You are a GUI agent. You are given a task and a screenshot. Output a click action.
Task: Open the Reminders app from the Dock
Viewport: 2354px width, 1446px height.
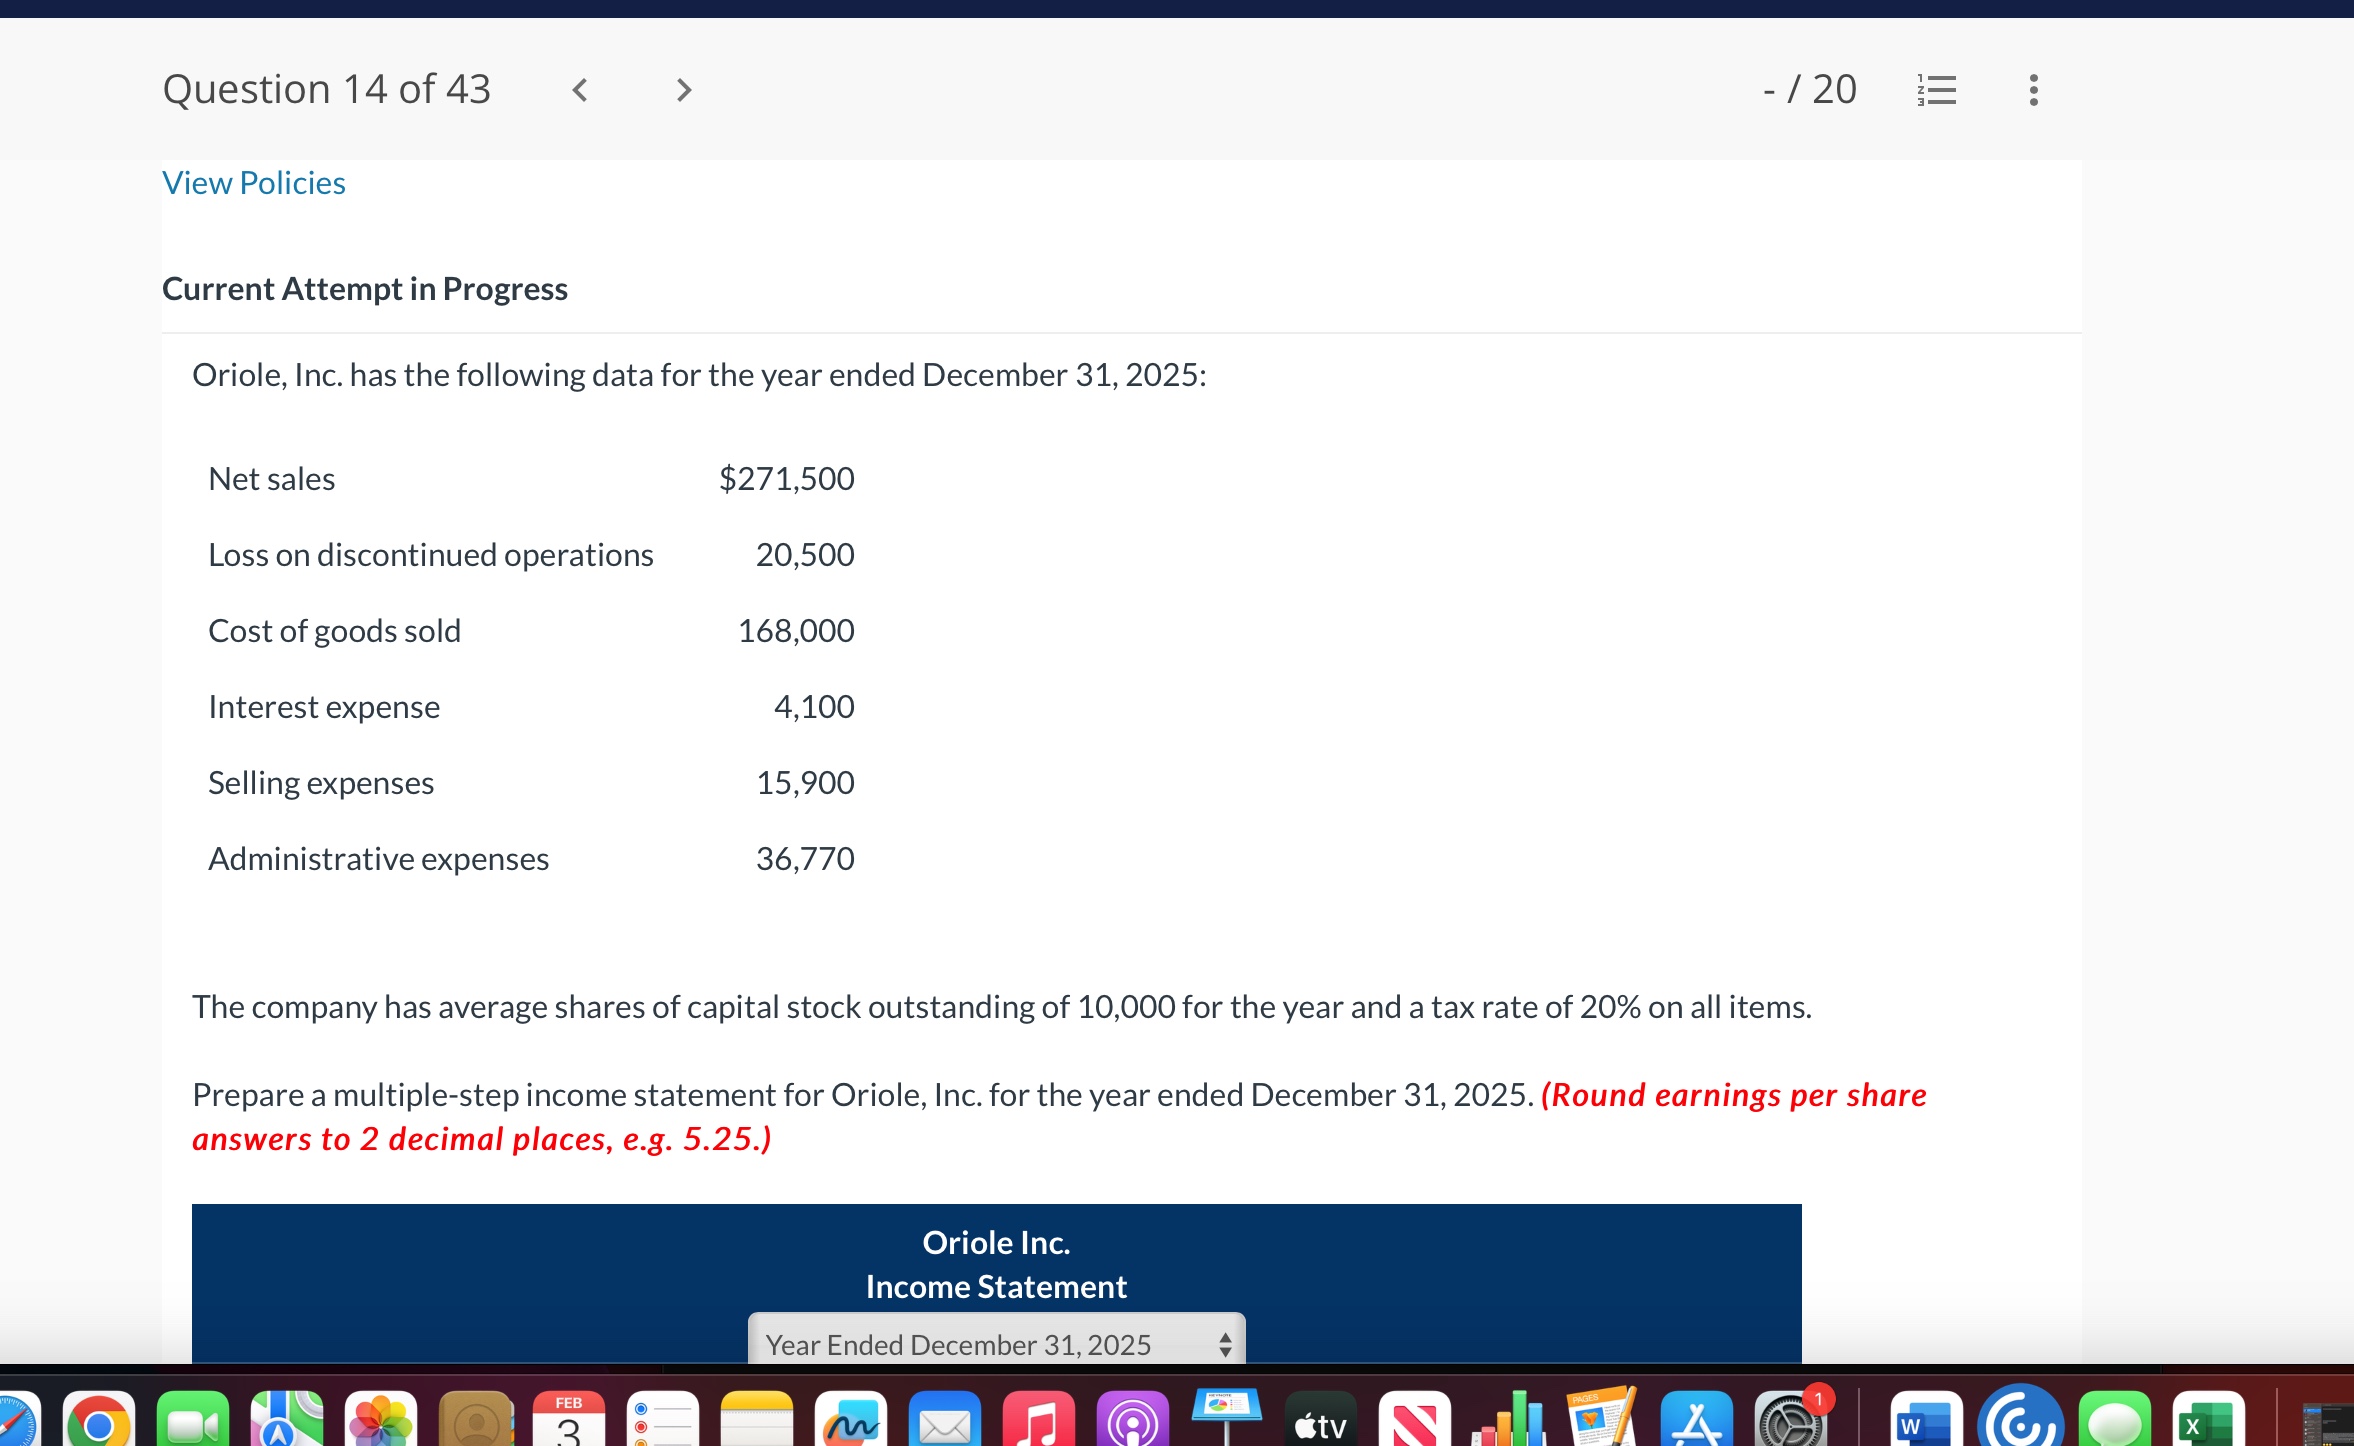pyautogui.click(x=663, y=1420)
